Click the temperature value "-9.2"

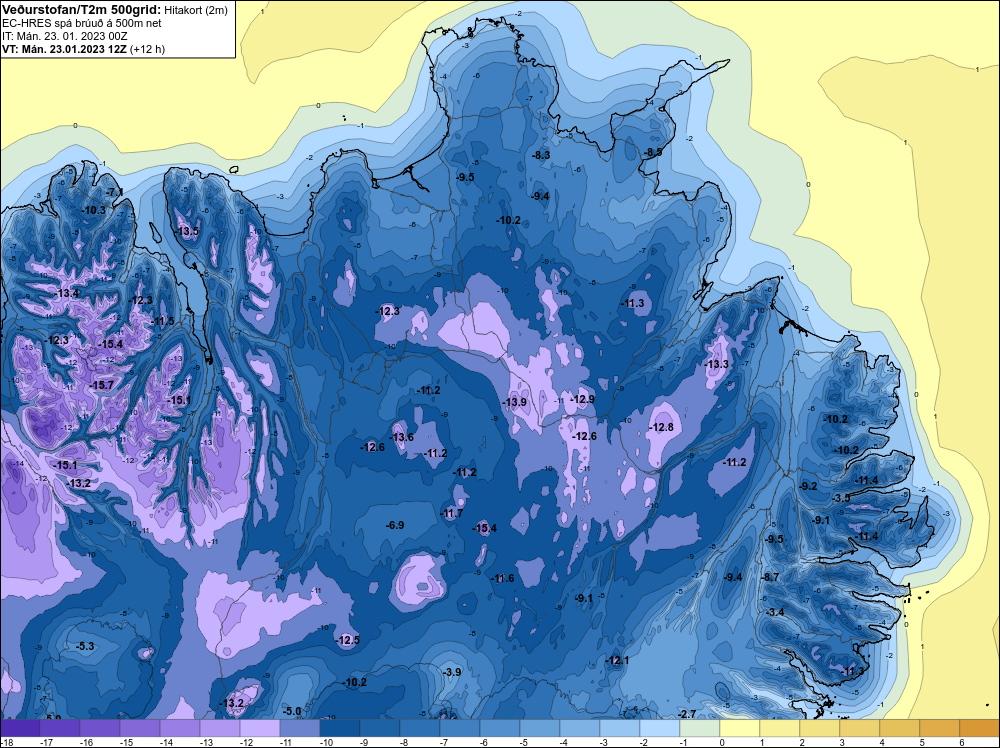[808, 486]
